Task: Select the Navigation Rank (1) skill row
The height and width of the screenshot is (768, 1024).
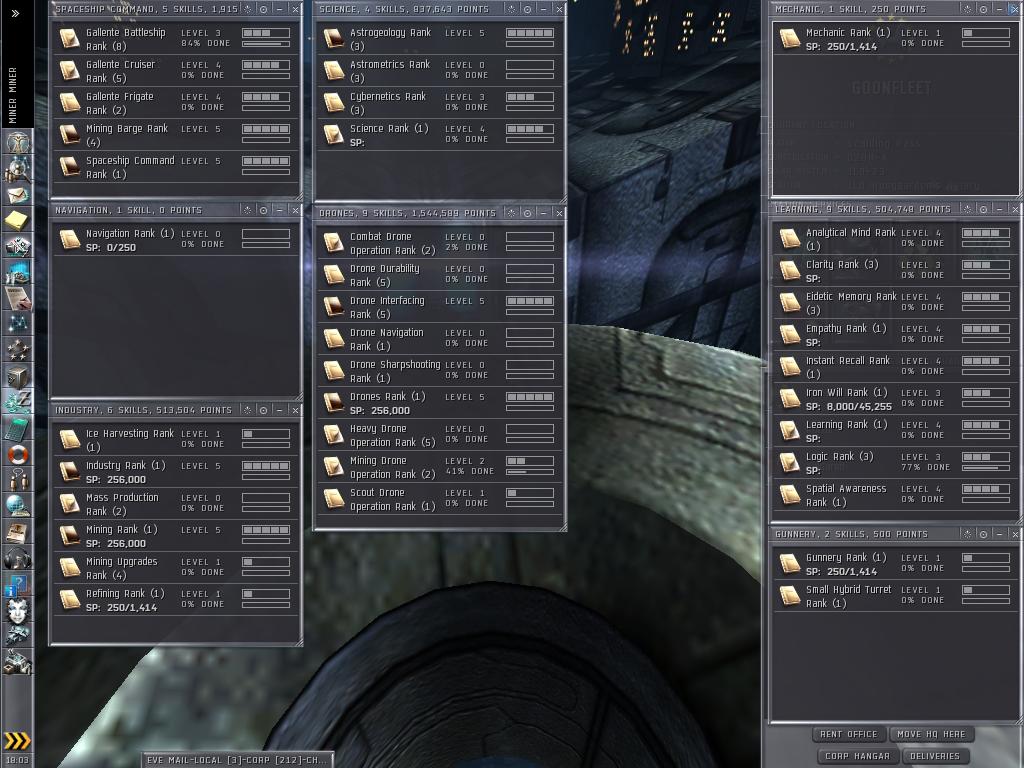Action: [x=175, y=240]
